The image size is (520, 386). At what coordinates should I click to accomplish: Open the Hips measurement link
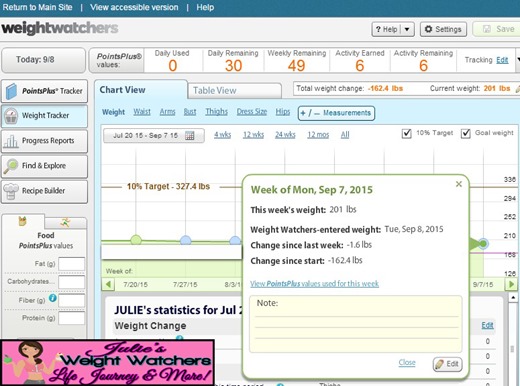283,112
